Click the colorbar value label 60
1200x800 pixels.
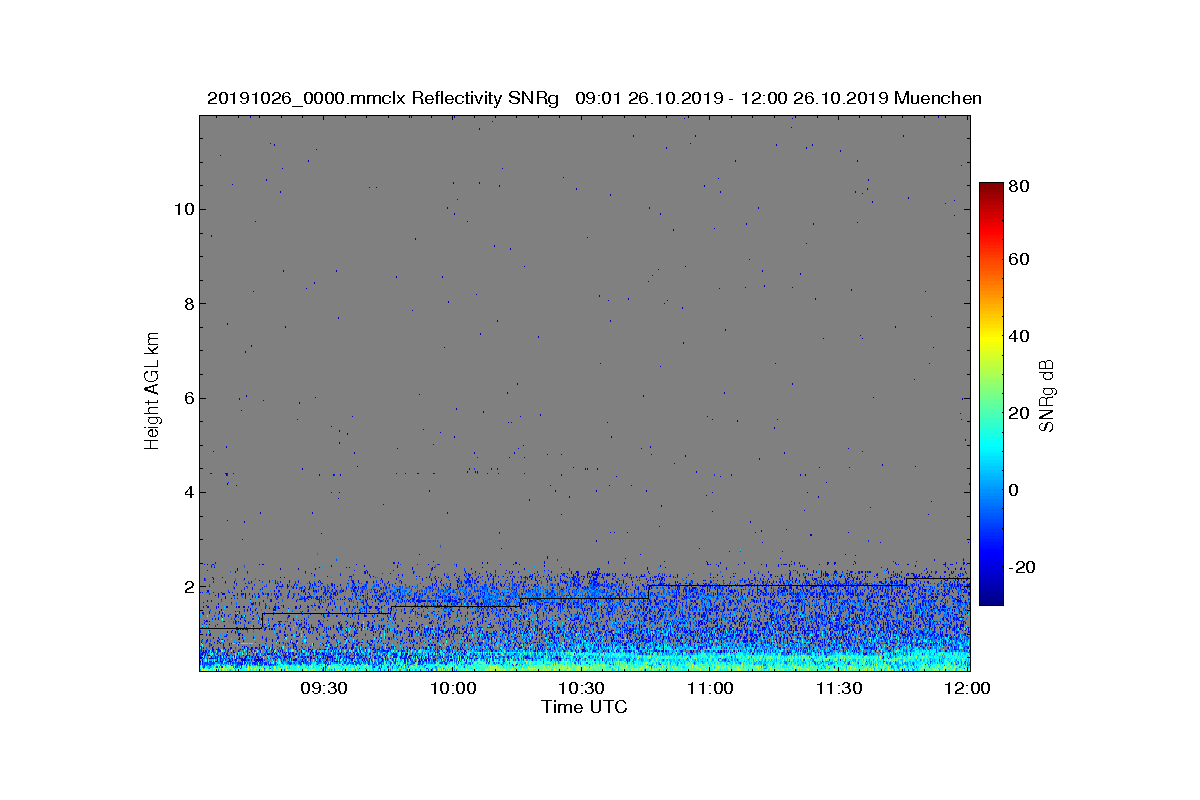pyautogui.click(x=1021, y=260)
